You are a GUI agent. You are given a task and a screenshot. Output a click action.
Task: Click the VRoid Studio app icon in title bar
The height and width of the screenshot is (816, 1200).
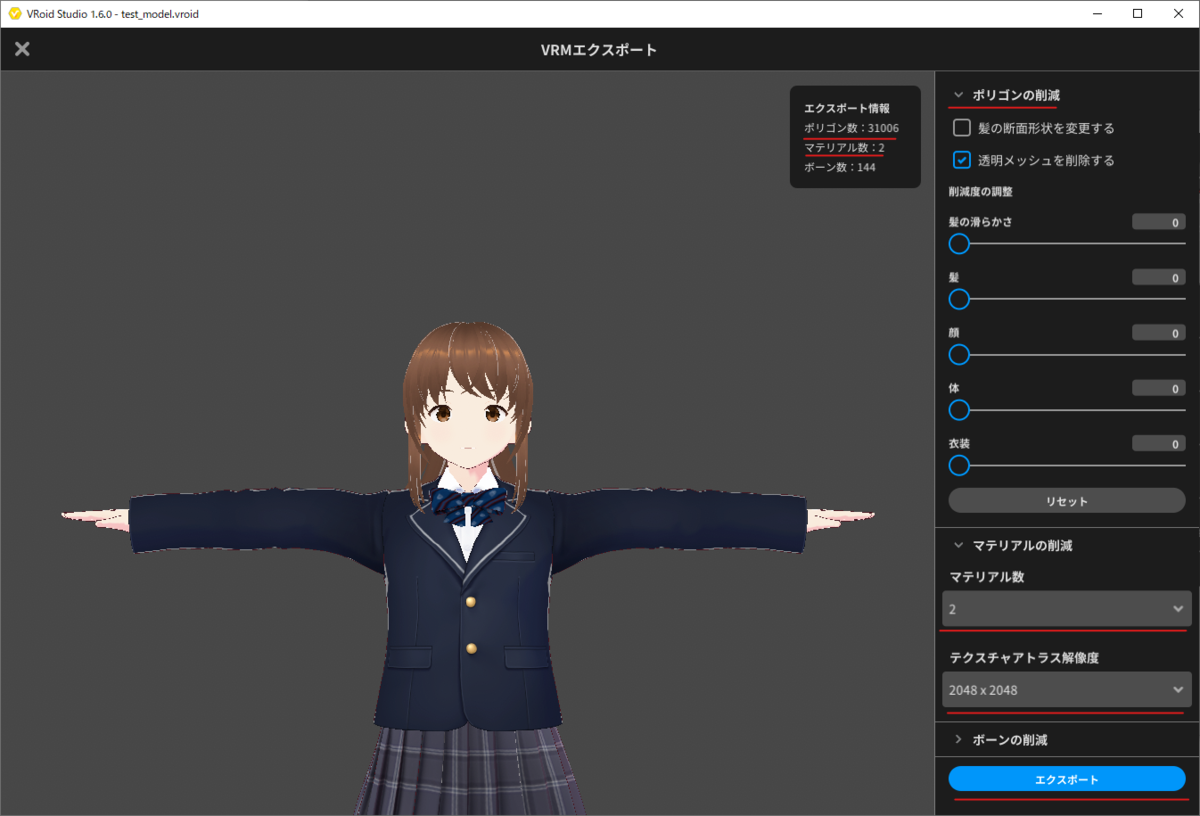pos(14,14)
